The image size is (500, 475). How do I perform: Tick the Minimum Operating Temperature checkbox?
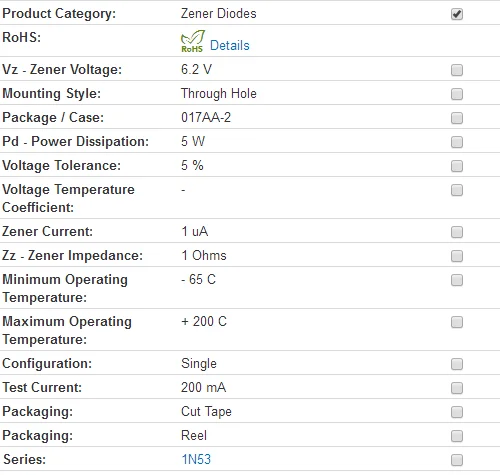tap(457, 280)
